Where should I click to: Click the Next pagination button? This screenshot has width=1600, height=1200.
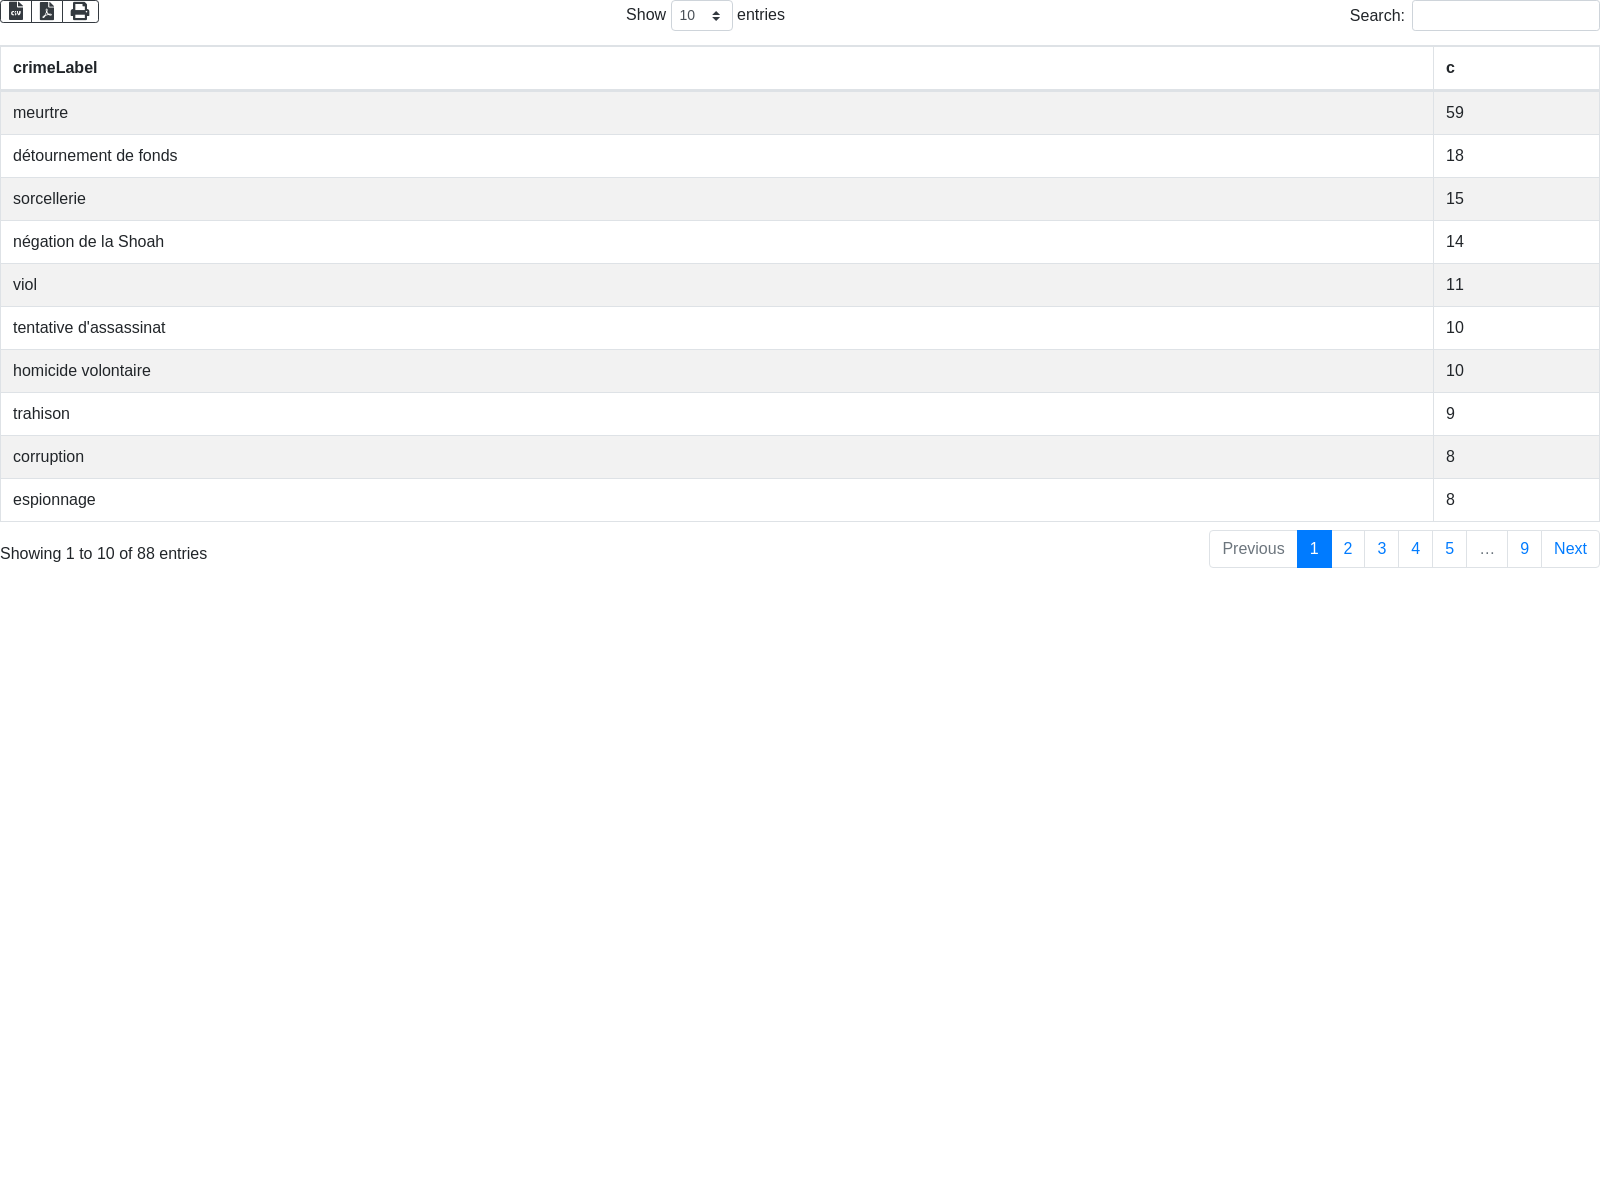[1570, 549]
